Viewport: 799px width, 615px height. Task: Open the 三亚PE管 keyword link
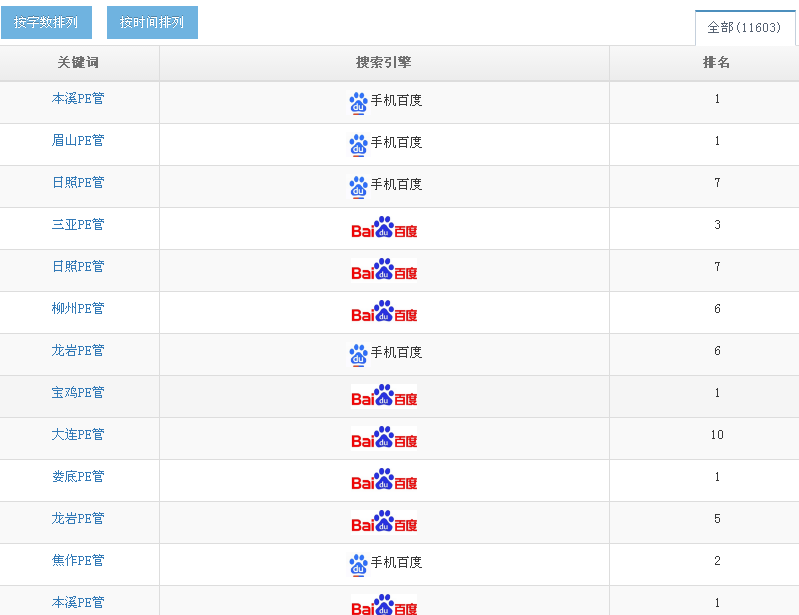(x=78, y=225)
